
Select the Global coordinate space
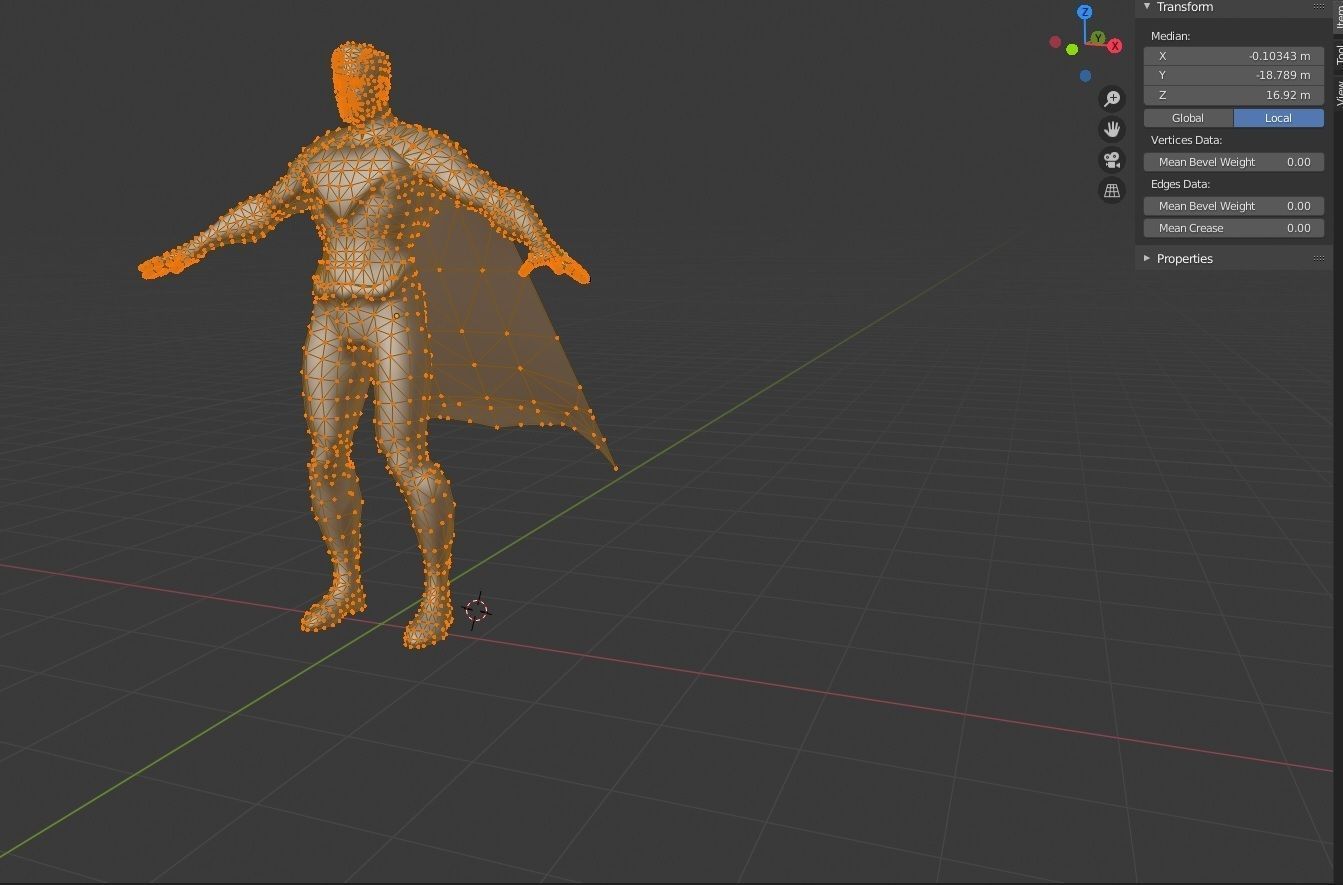(1188, 118)
